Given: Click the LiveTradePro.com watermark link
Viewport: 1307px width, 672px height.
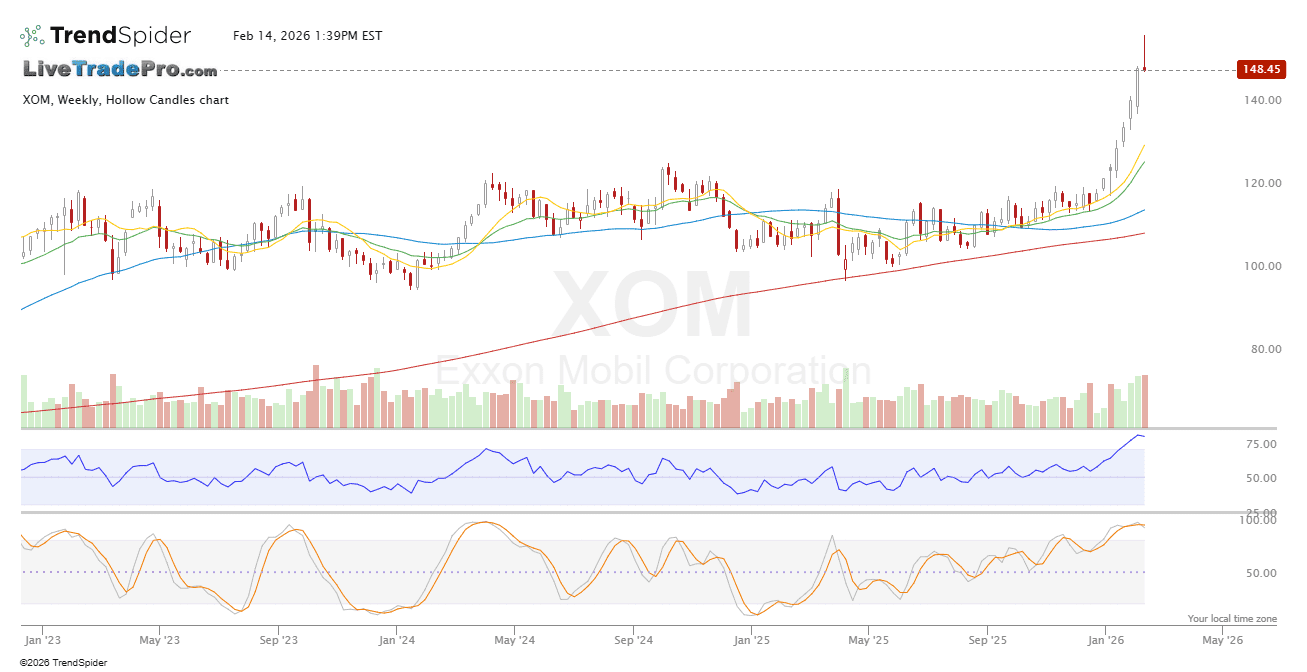Looking at the screenshot, I should pos(120,70).
